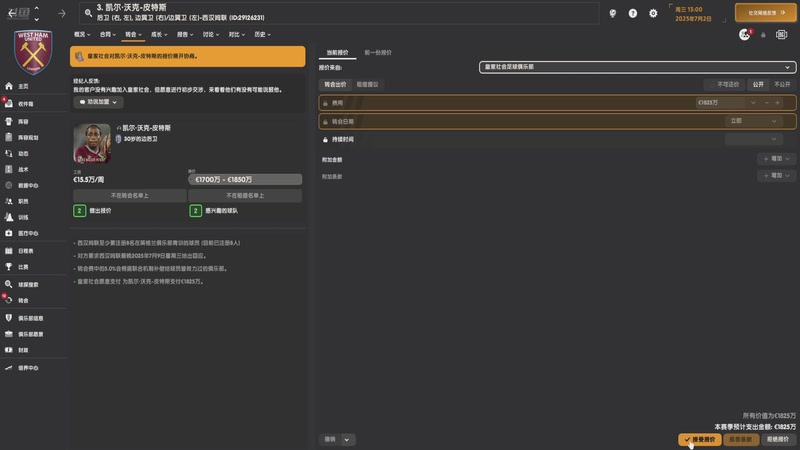Open the 转会 transfer menu tab
The height and width of the screenshot is (450, 800).
click(133, 35)
